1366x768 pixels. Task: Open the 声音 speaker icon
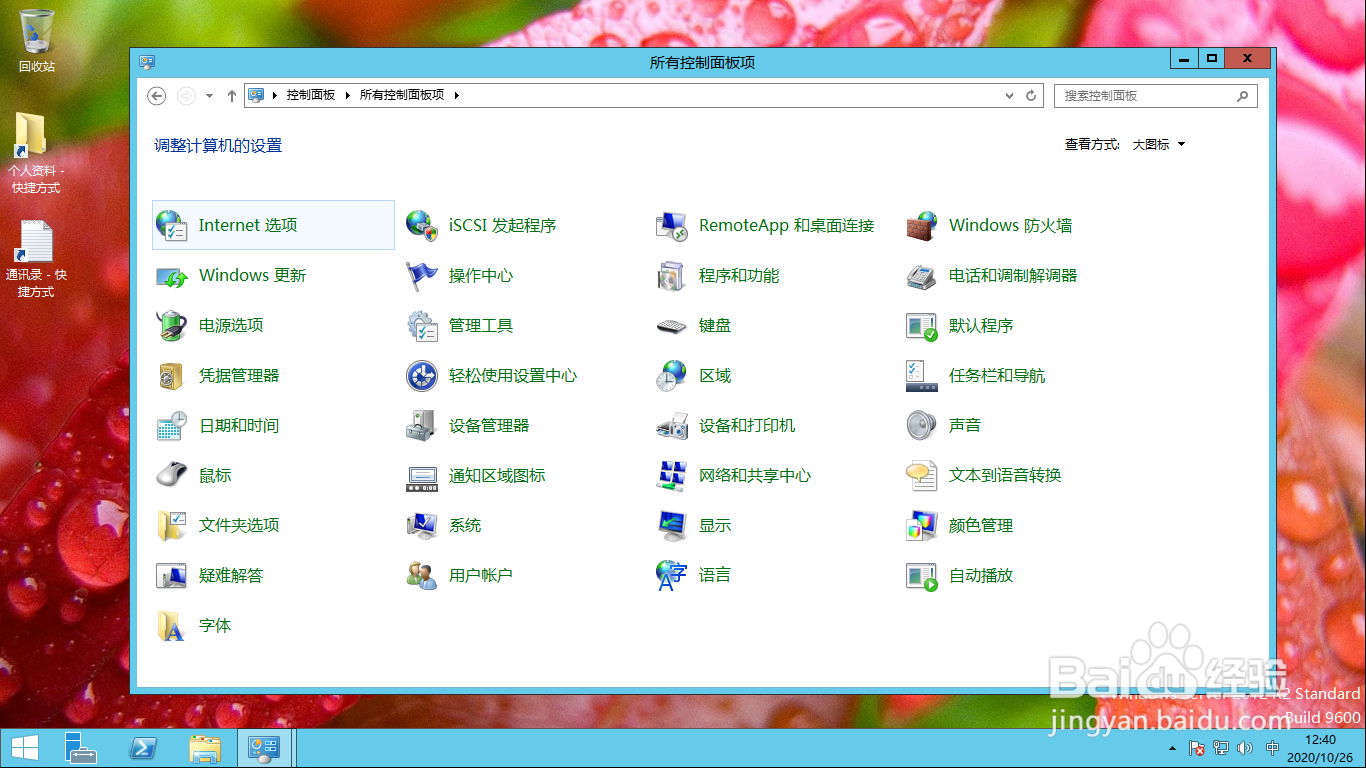click(922, 426)
